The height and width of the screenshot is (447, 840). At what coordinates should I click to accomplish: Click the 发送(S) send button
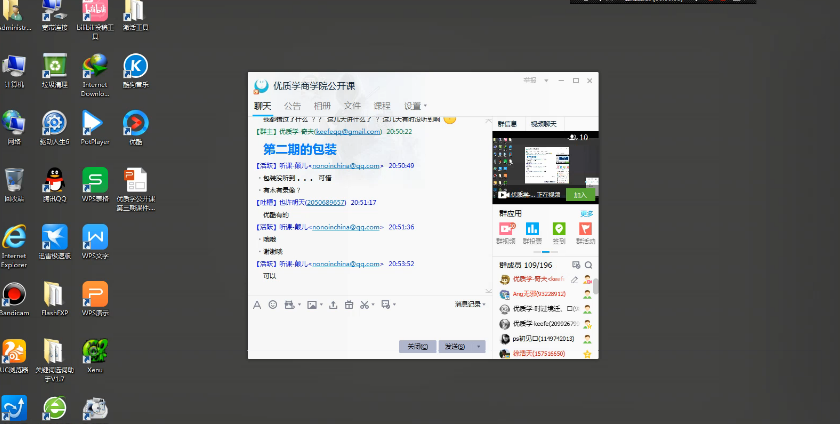point(455,346)
